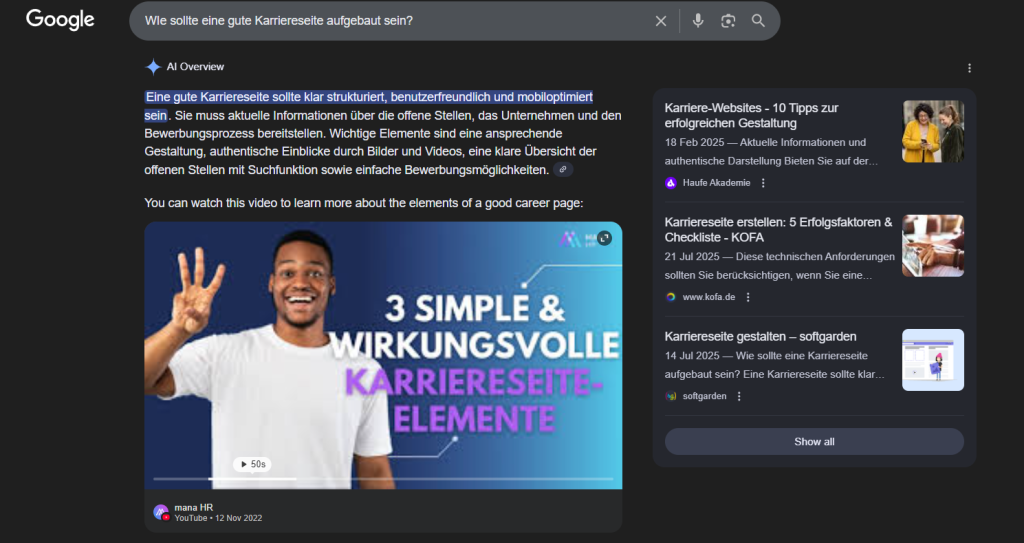Click mana HR channel name

(193, 507)
